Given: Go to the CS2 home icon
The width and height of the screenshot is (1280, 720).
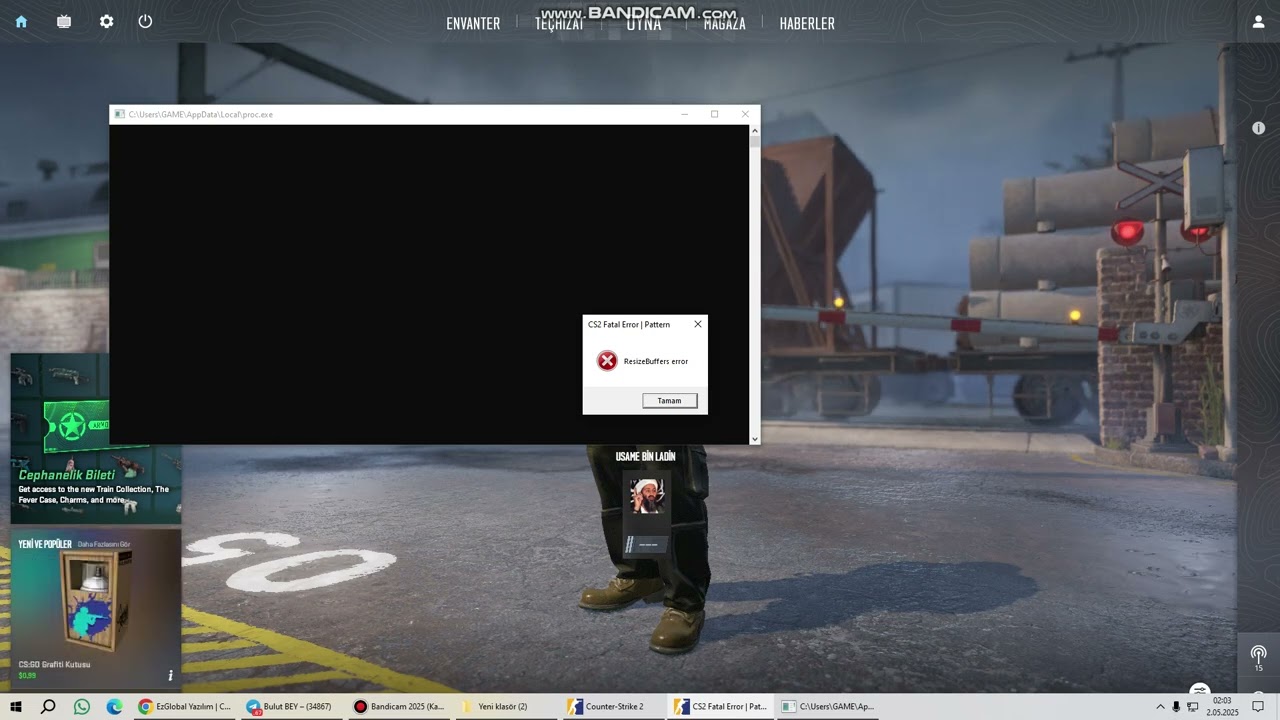Looking at the screenshot, I should pyautogui.click(x=21, y=21).
